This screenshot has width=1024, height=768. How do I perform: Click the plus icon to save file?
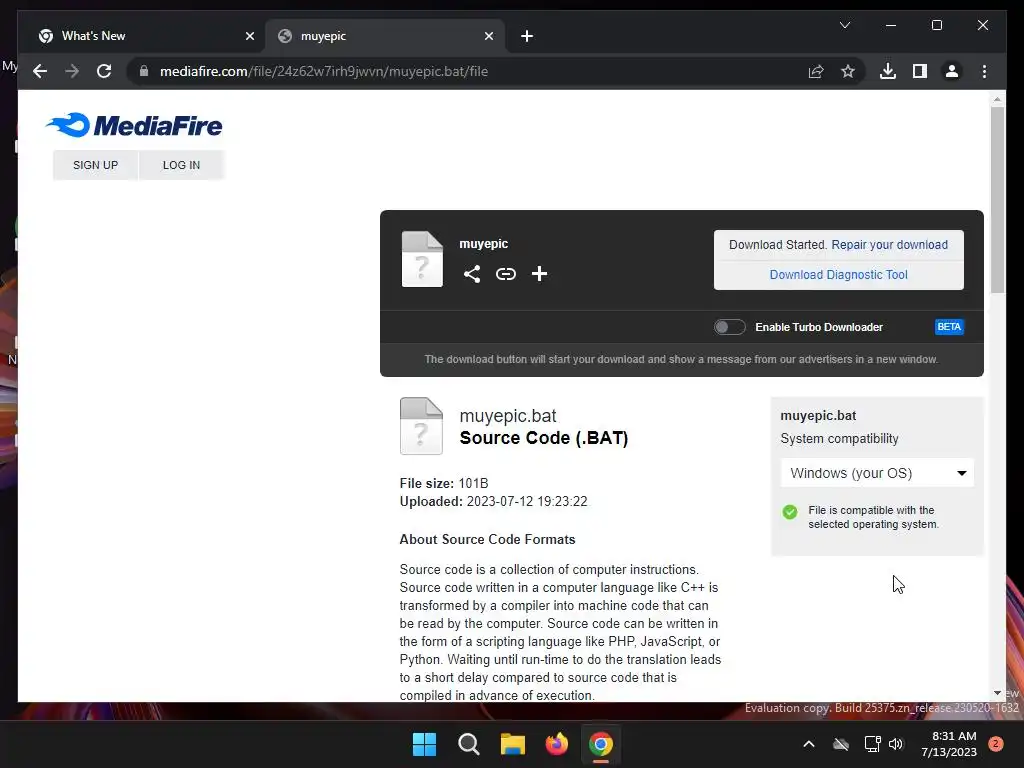[x=539, y=274]
